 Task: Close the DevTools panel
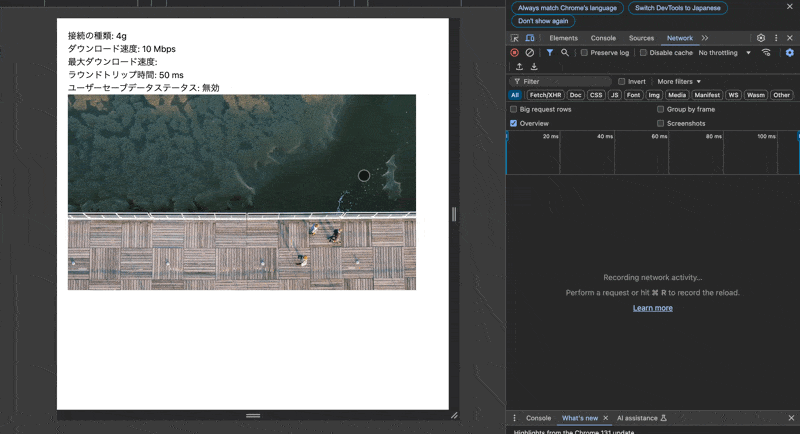click(x=790, y=38)
